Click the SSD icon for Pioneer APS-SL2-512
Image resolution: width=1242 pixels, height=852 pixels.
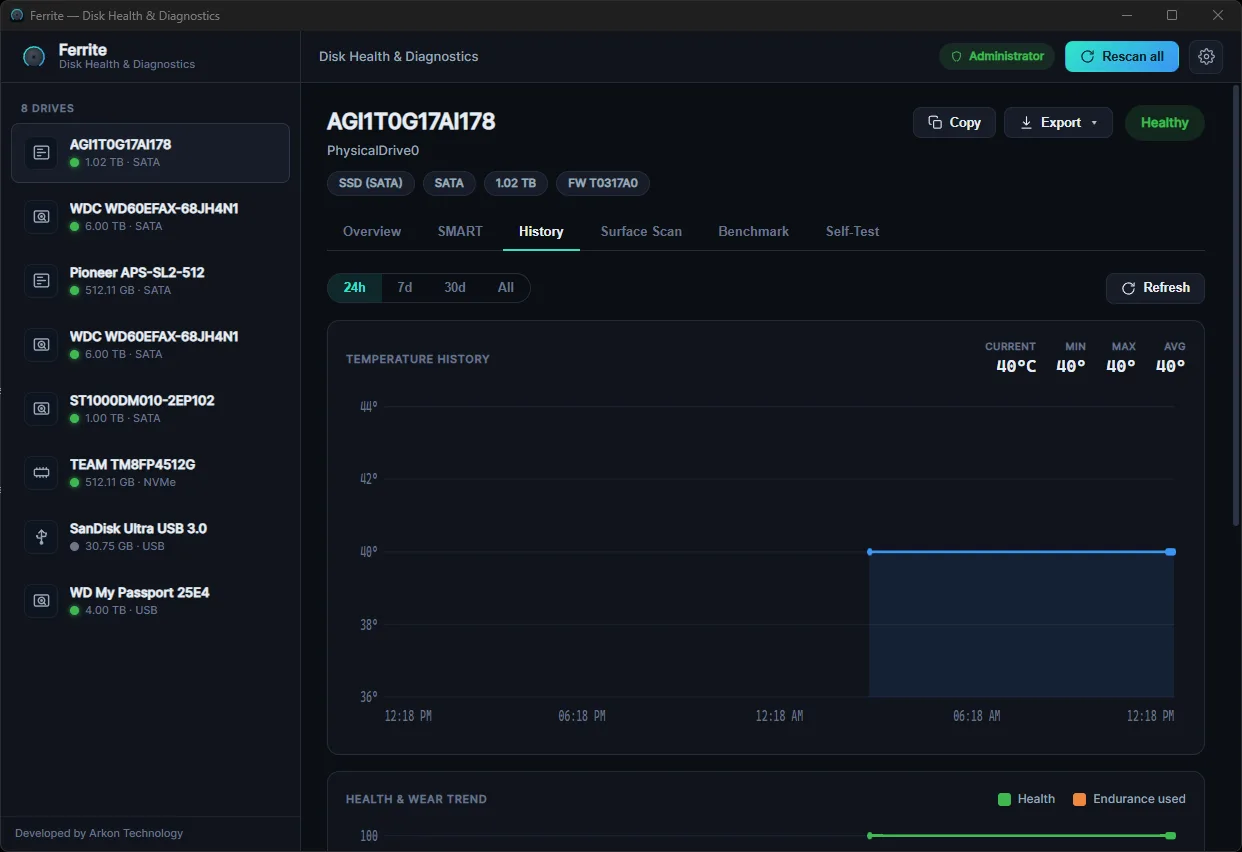(41, 281)
